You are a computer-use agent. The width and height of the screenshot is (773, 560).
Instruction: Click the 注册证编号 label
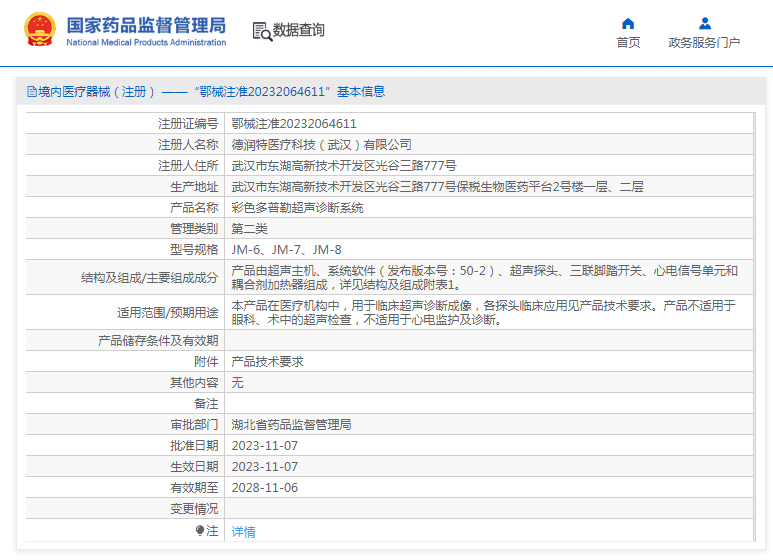coord(188,124)
